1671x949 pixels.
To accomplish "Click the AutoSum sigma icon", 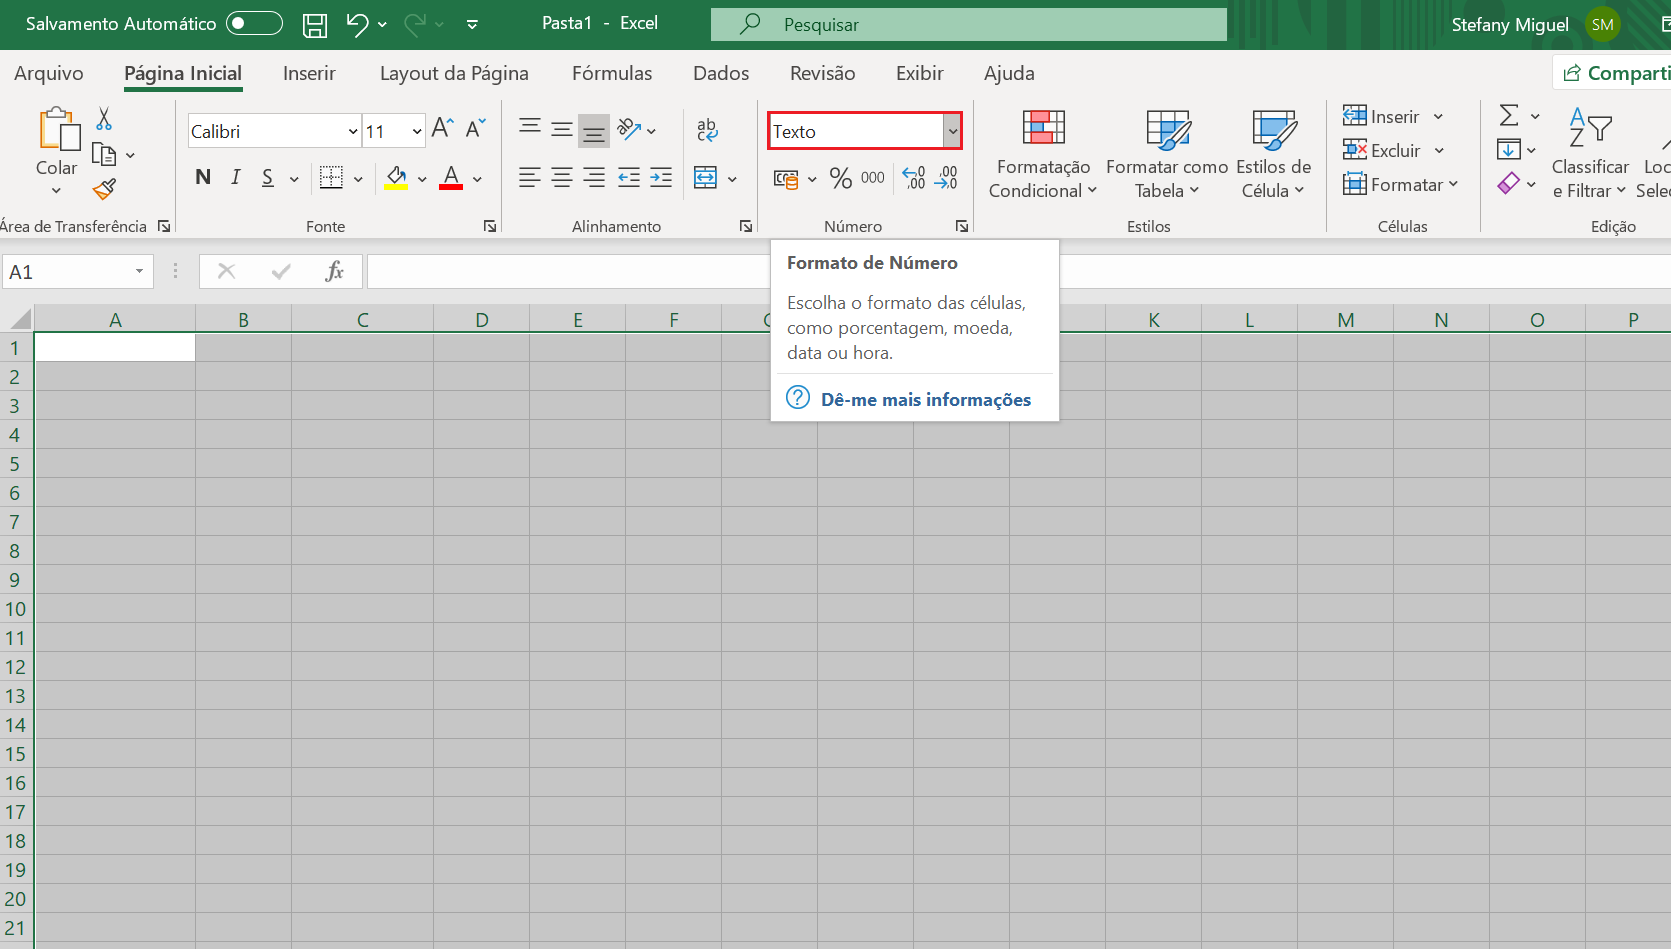I will [x=1509, y=115].
